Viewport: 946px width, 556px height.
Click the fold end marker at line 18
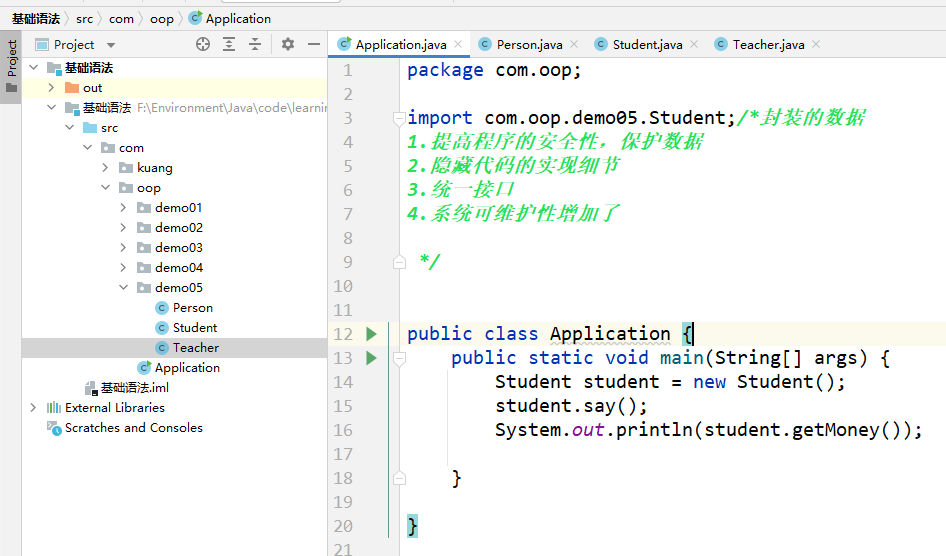399,478
